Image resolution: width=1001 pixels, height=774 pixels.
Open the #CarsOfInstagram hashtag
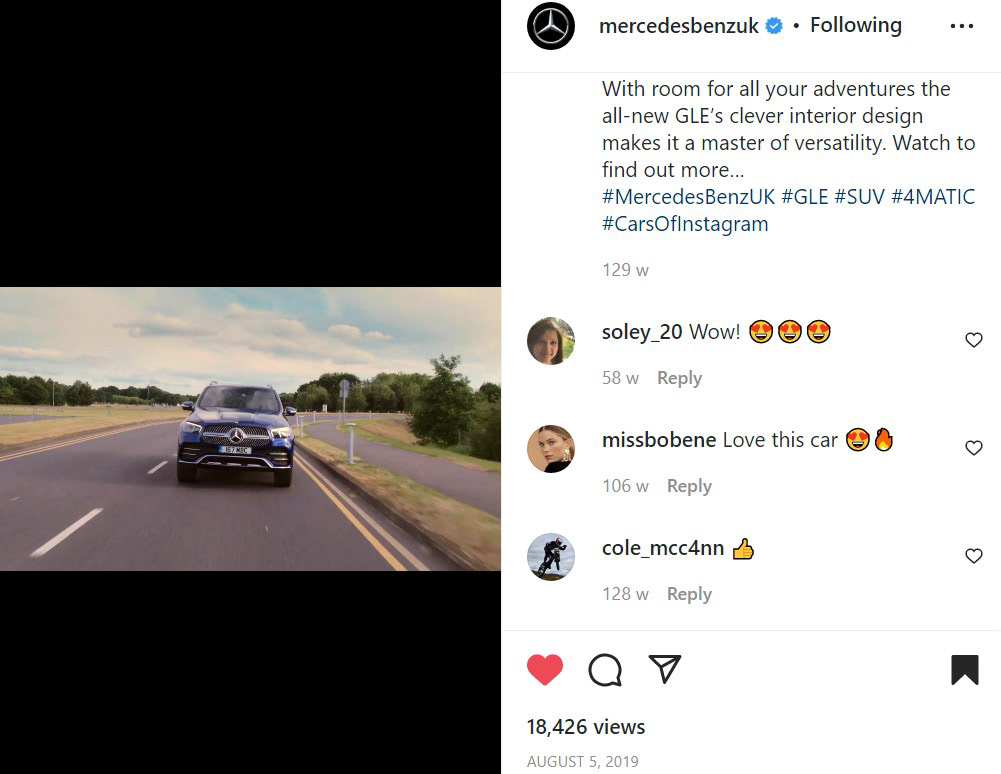tap(685, 224)
